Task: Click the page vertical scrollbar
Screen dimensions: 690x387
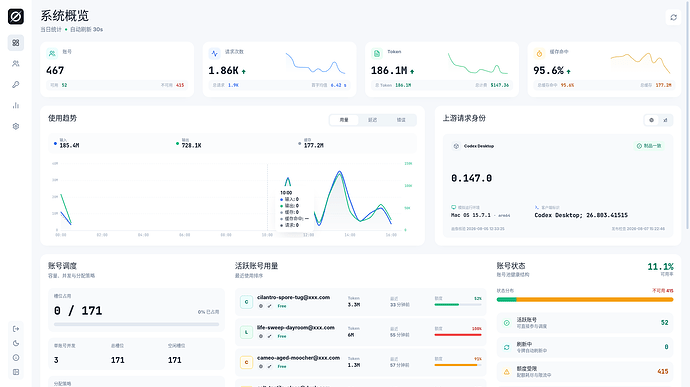Action: pyautogui.click(x=688, y=114)
